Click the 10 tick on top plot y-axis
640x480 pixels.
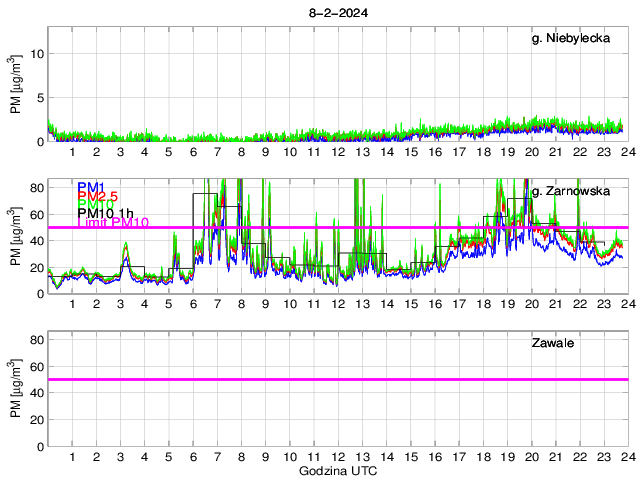(x=36, y=53)
